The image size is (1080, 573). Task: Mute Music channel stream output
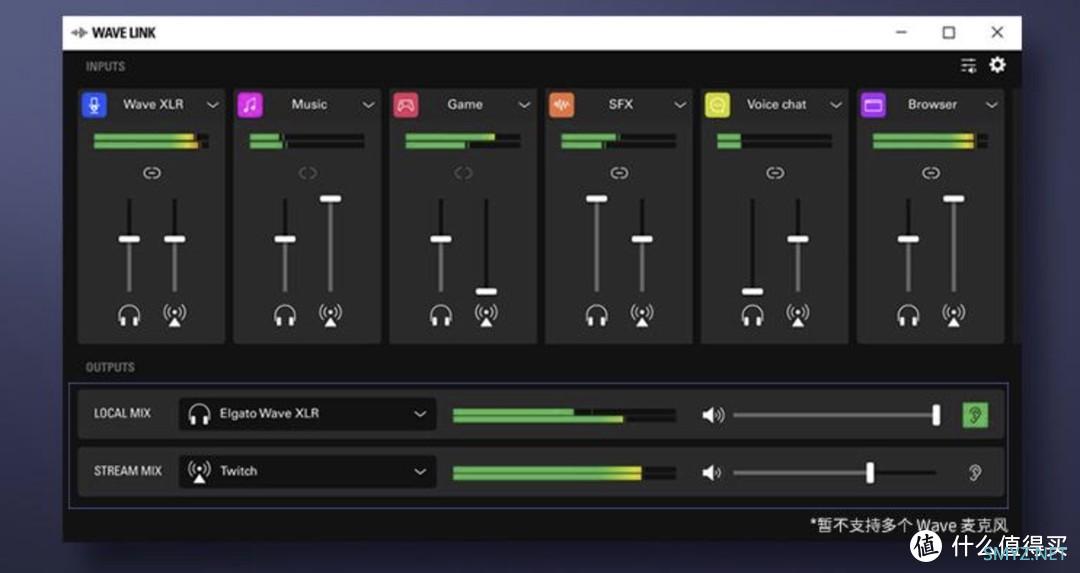pos(330,315)
